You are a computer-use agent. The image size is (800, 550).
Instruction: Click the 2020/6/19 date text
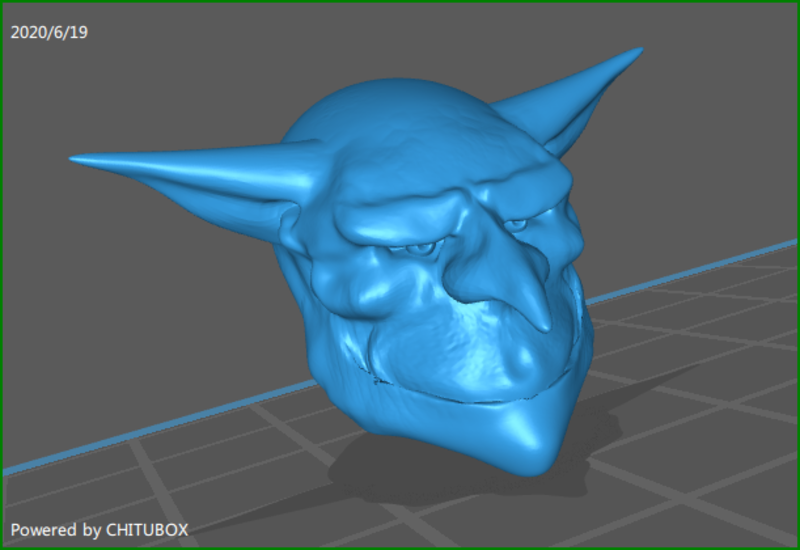[49, 33]
